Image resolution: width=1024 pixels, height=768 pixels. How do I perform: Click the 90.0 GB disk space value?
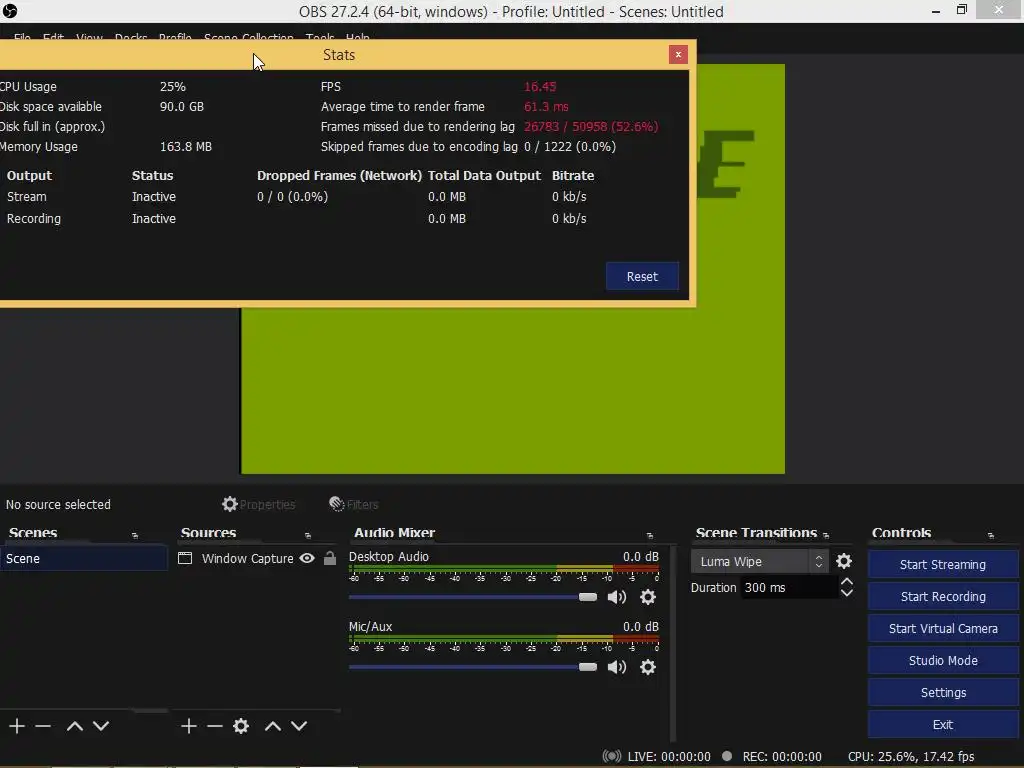tap(182, 106)
